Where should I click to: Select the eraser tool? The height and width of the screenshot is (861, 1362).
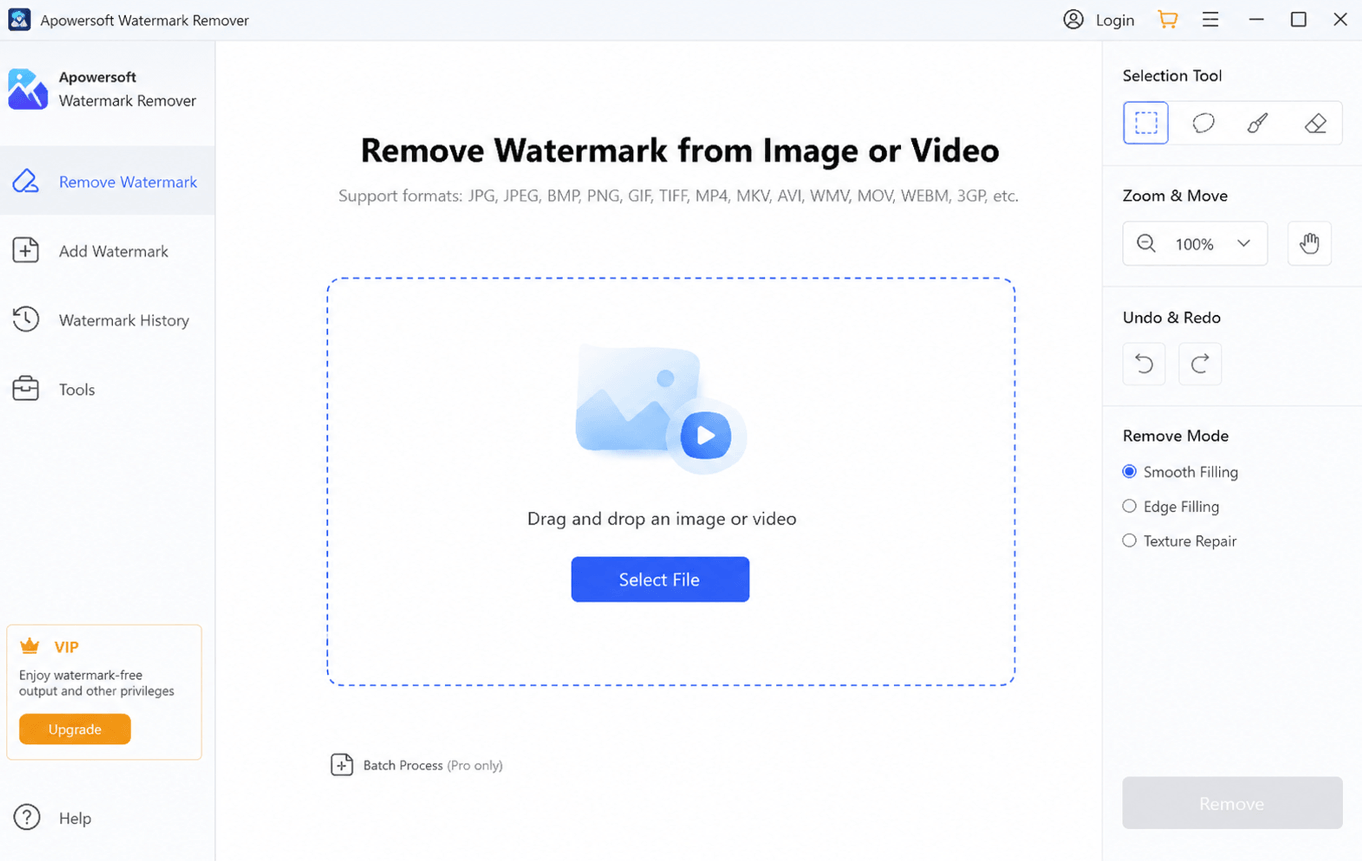pyautogui.click(x=1315, y=123)
